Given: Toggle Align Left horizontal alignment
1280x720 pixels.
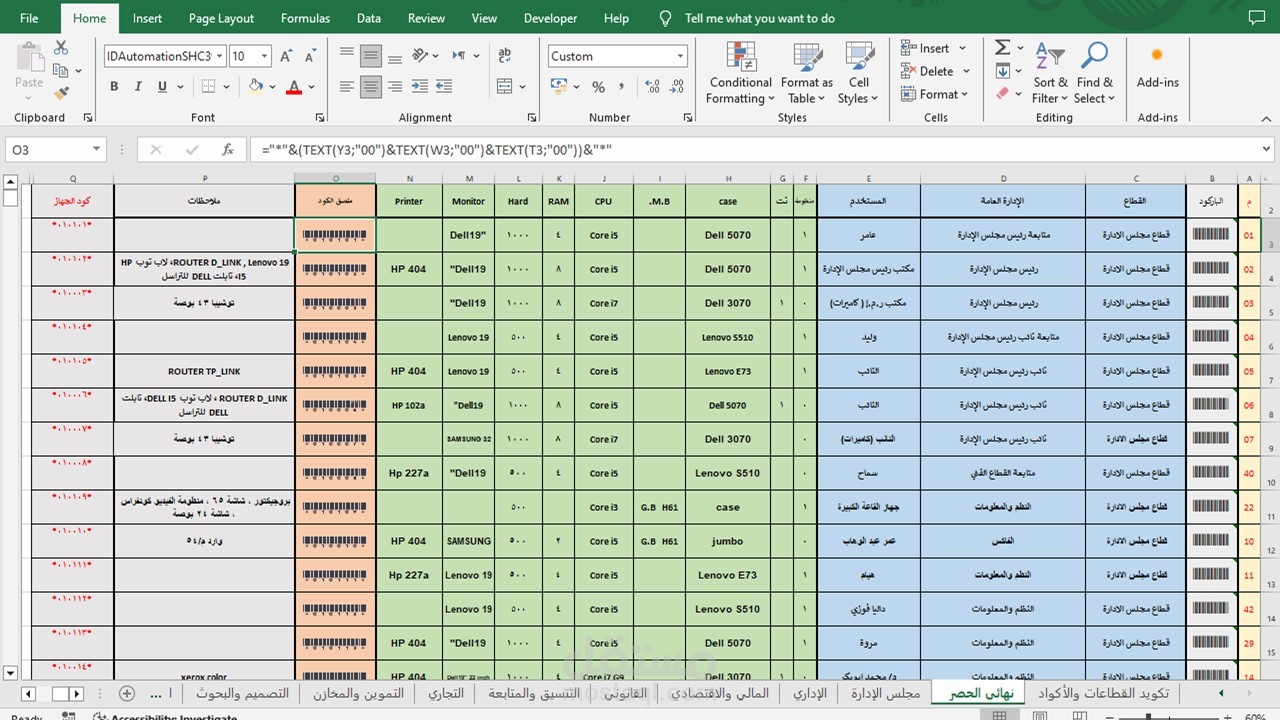Looking at the screenshot, I should pos(346,87).
